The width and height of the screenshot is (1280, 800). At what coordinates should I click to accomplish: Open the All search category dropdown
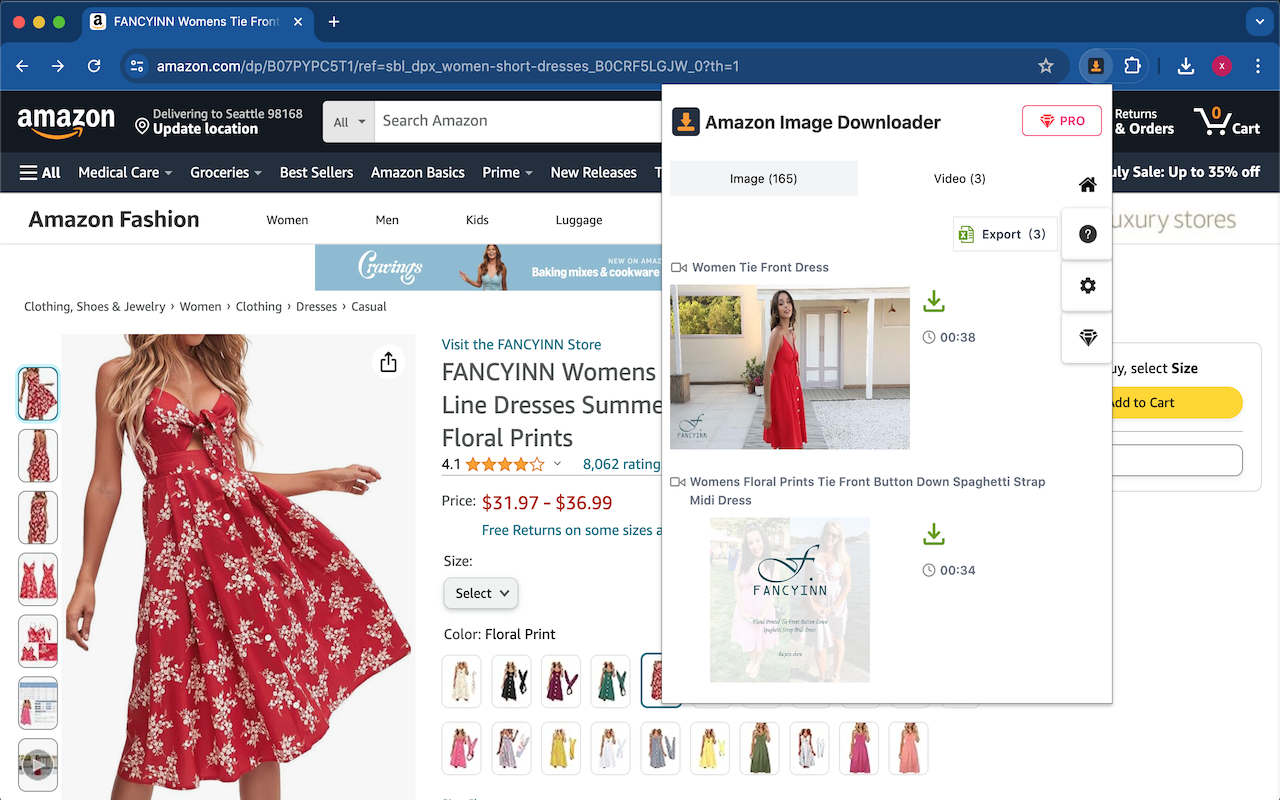coord(348,122)
